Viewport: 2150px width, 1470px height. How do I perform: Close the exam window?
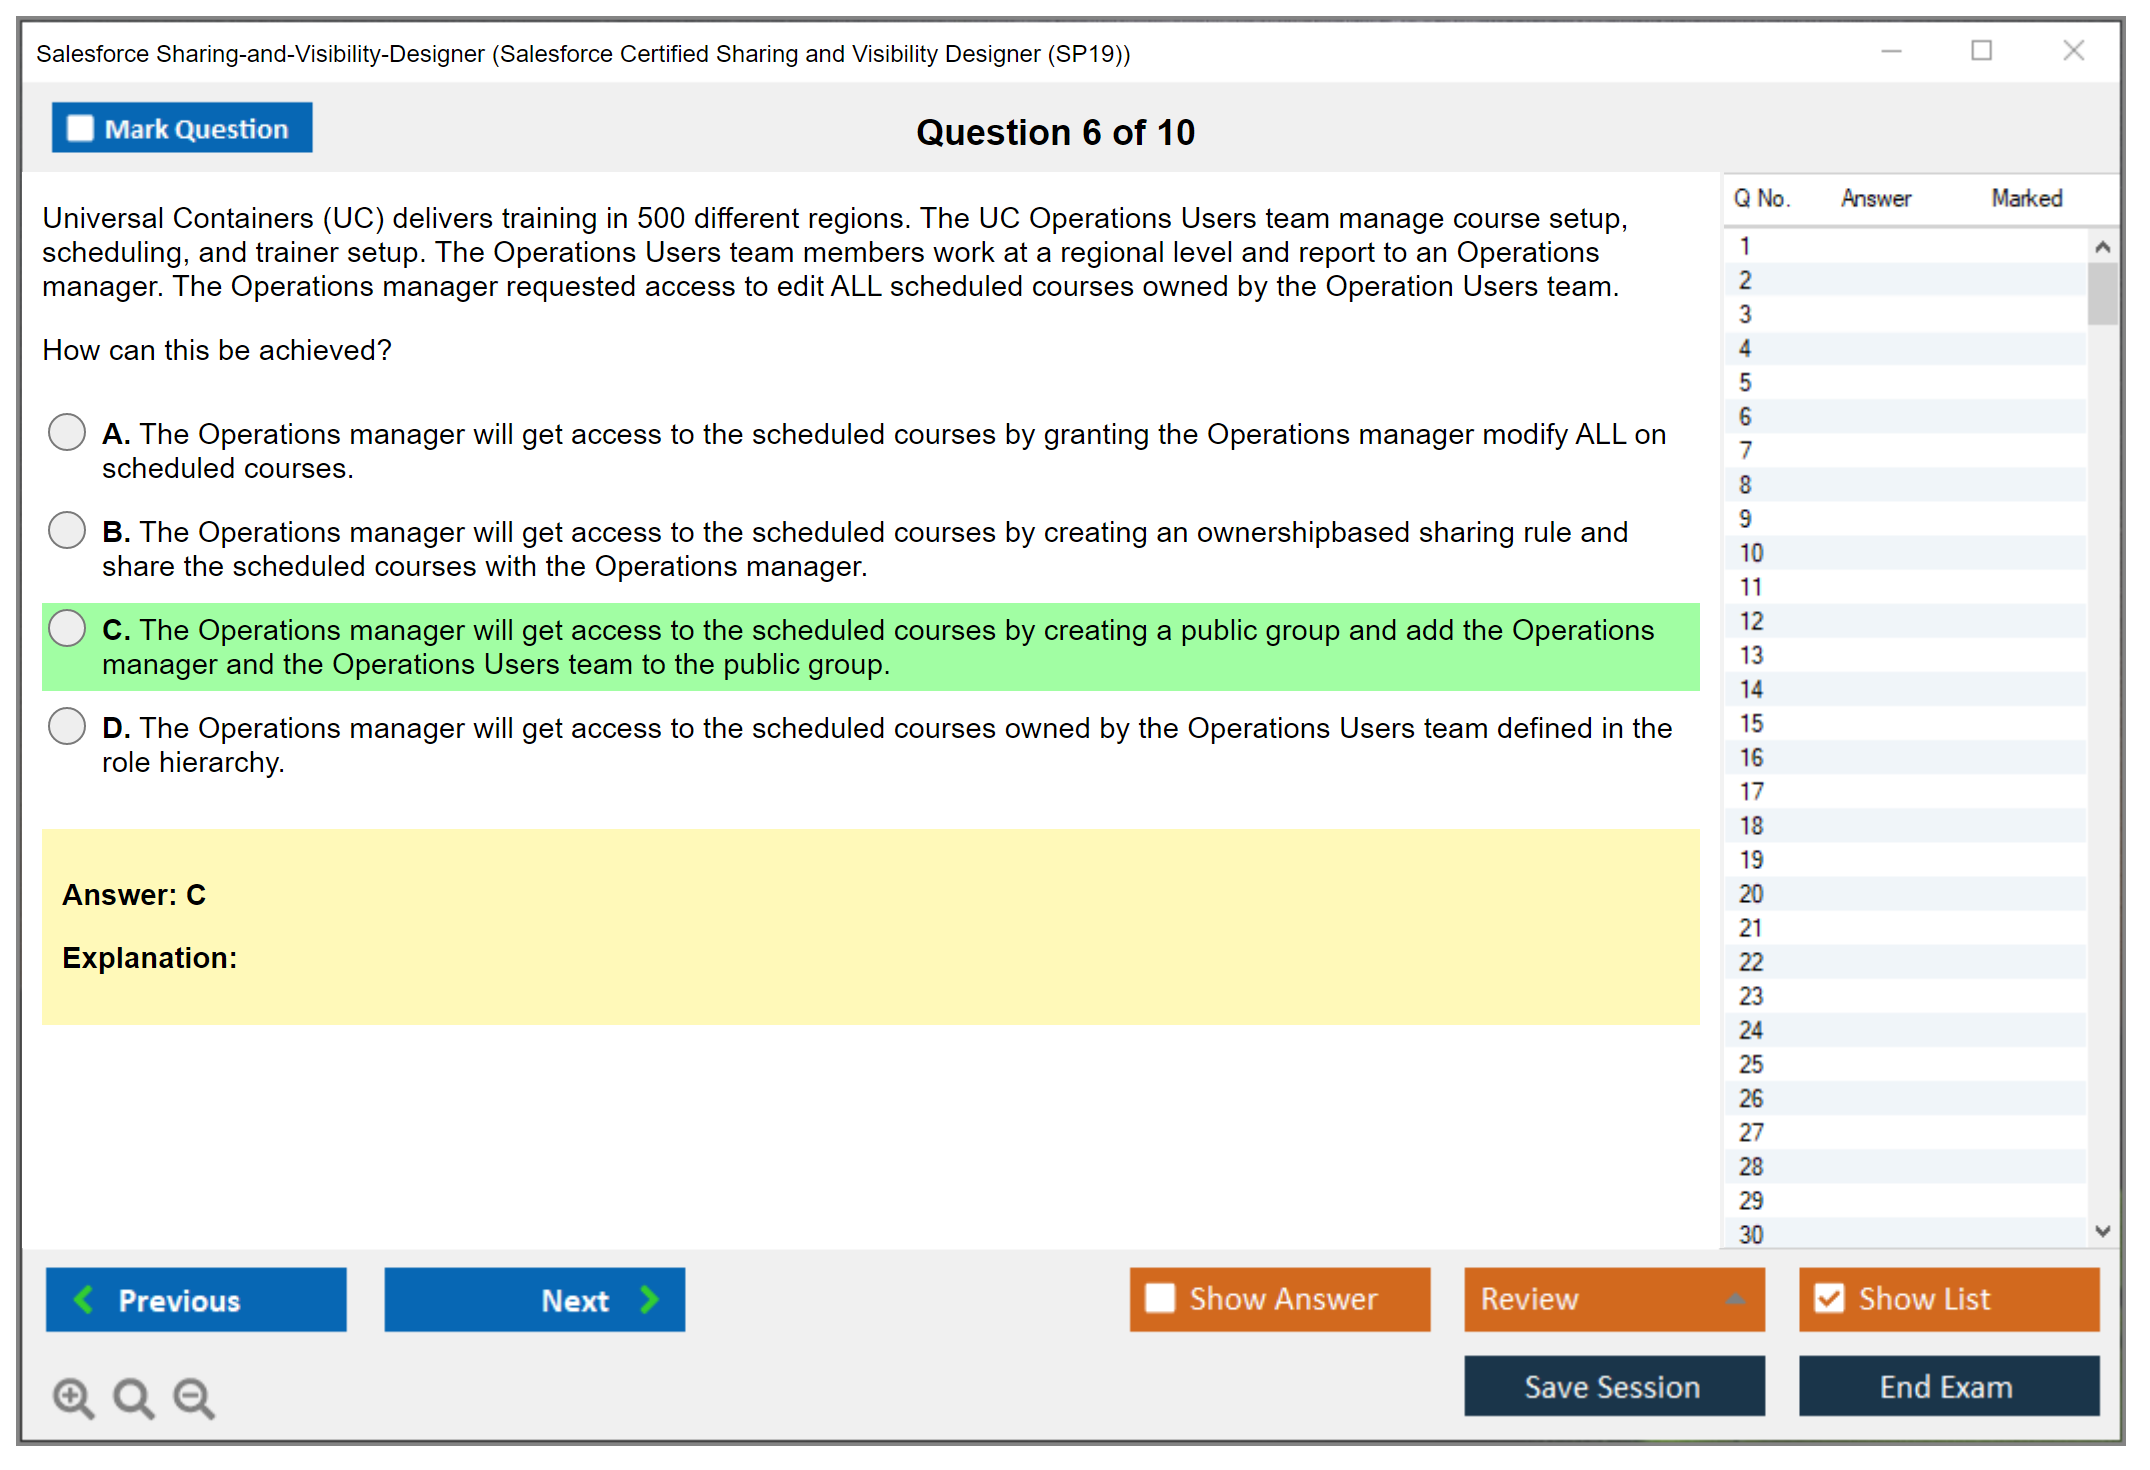[2073, 51]
